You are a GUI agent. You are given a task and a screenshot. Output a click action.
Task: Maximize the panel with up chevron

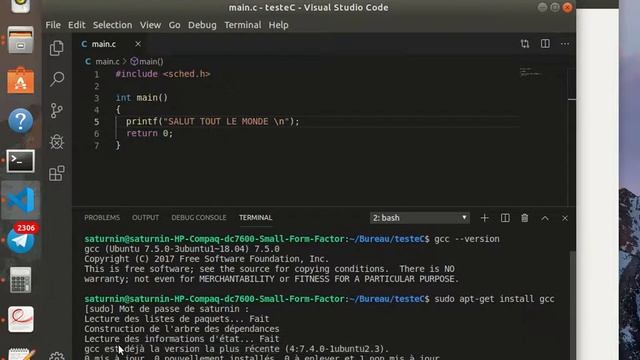point(545,218)
